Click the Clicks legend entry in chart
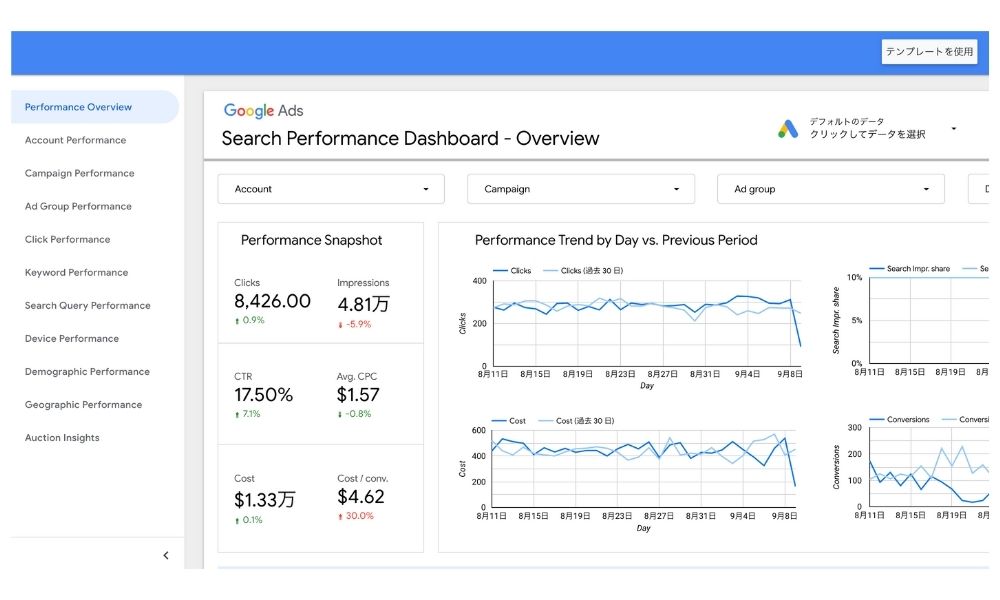Screen dimensions: 1000x600 tap(512, 271)
